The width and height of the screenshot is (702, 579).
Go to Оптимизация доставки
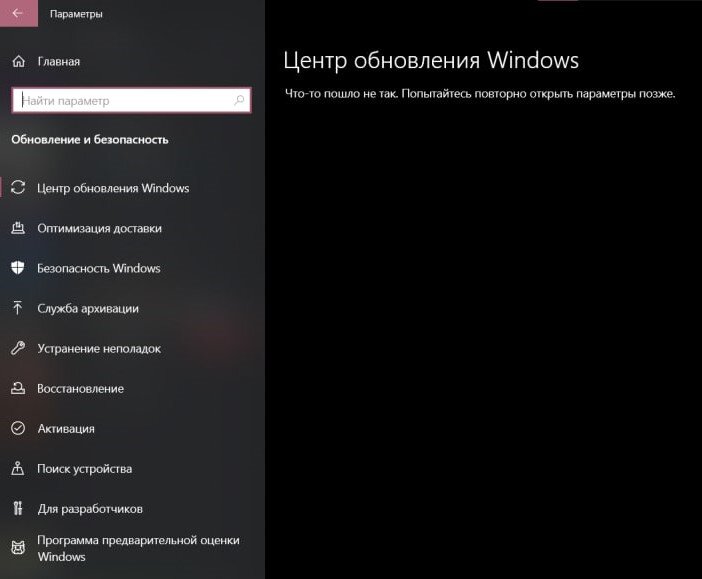click(x=99, y=228)
